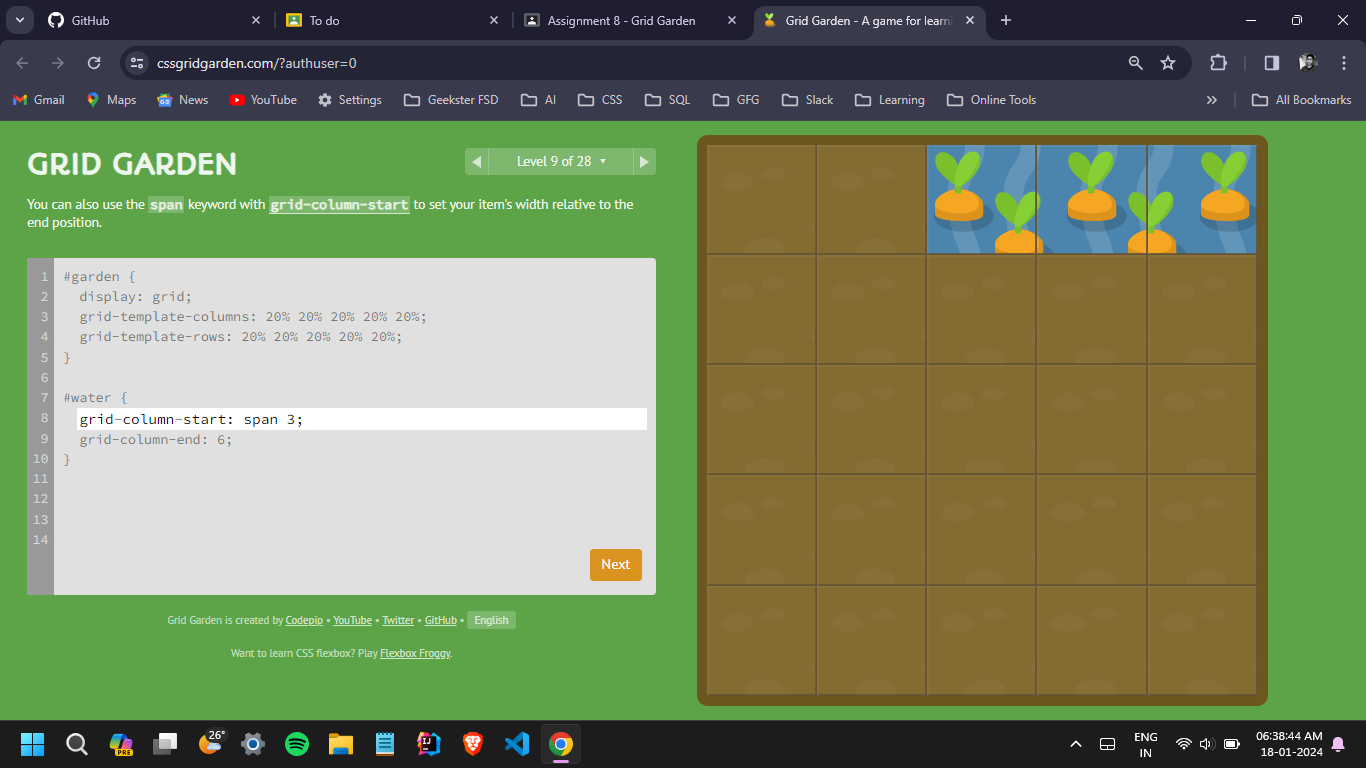Go to the next level arrow

click(x=645, y=162)
